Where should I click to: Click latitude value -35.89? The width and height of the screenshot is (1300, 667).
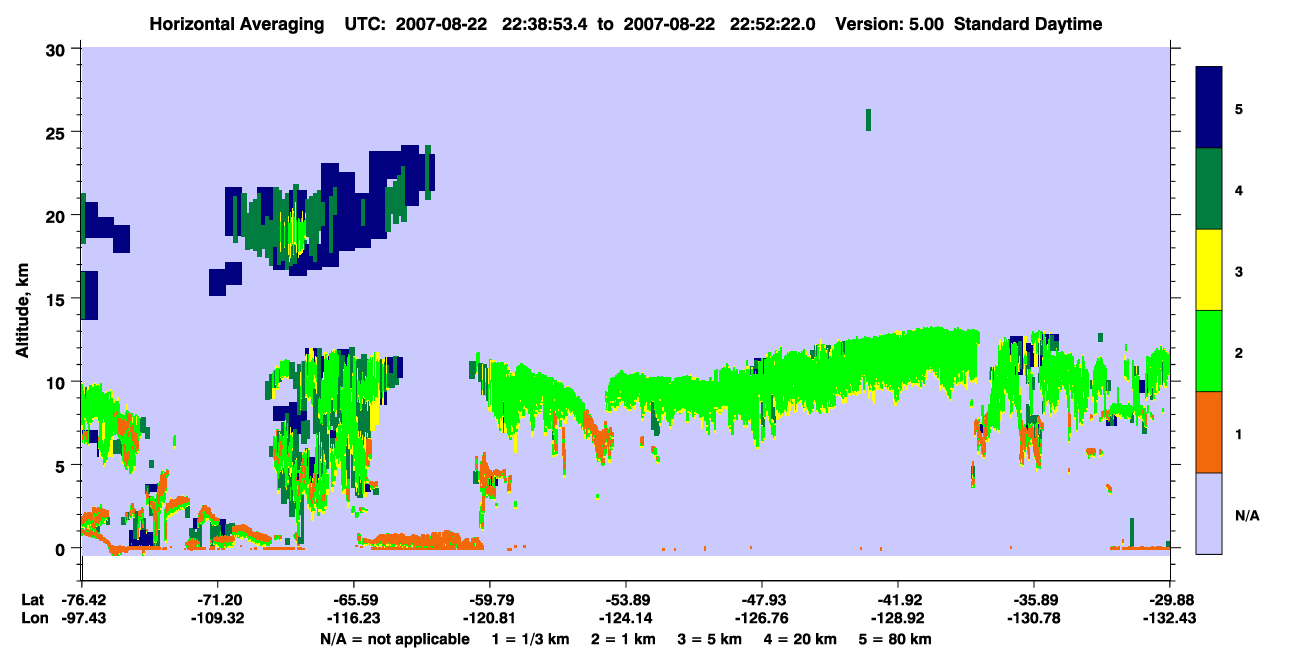tap(1034, 600)
